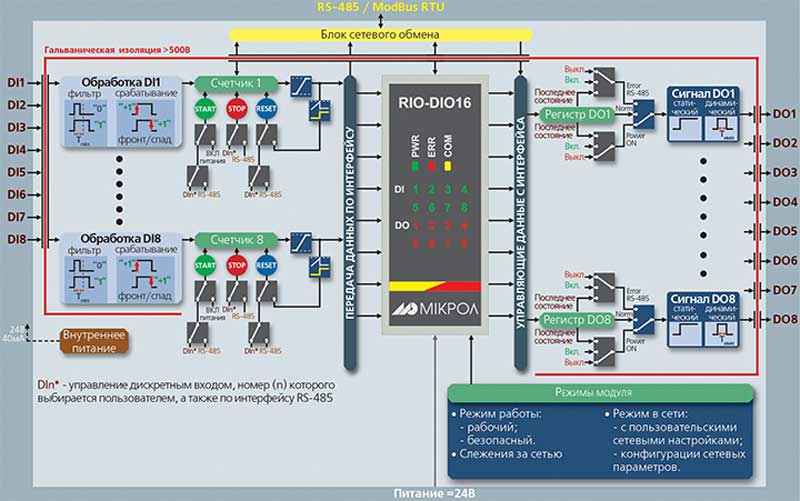Click the red STOP button under Счетчик 1
The width and height of the screenshot is (800, 501).
237,109
